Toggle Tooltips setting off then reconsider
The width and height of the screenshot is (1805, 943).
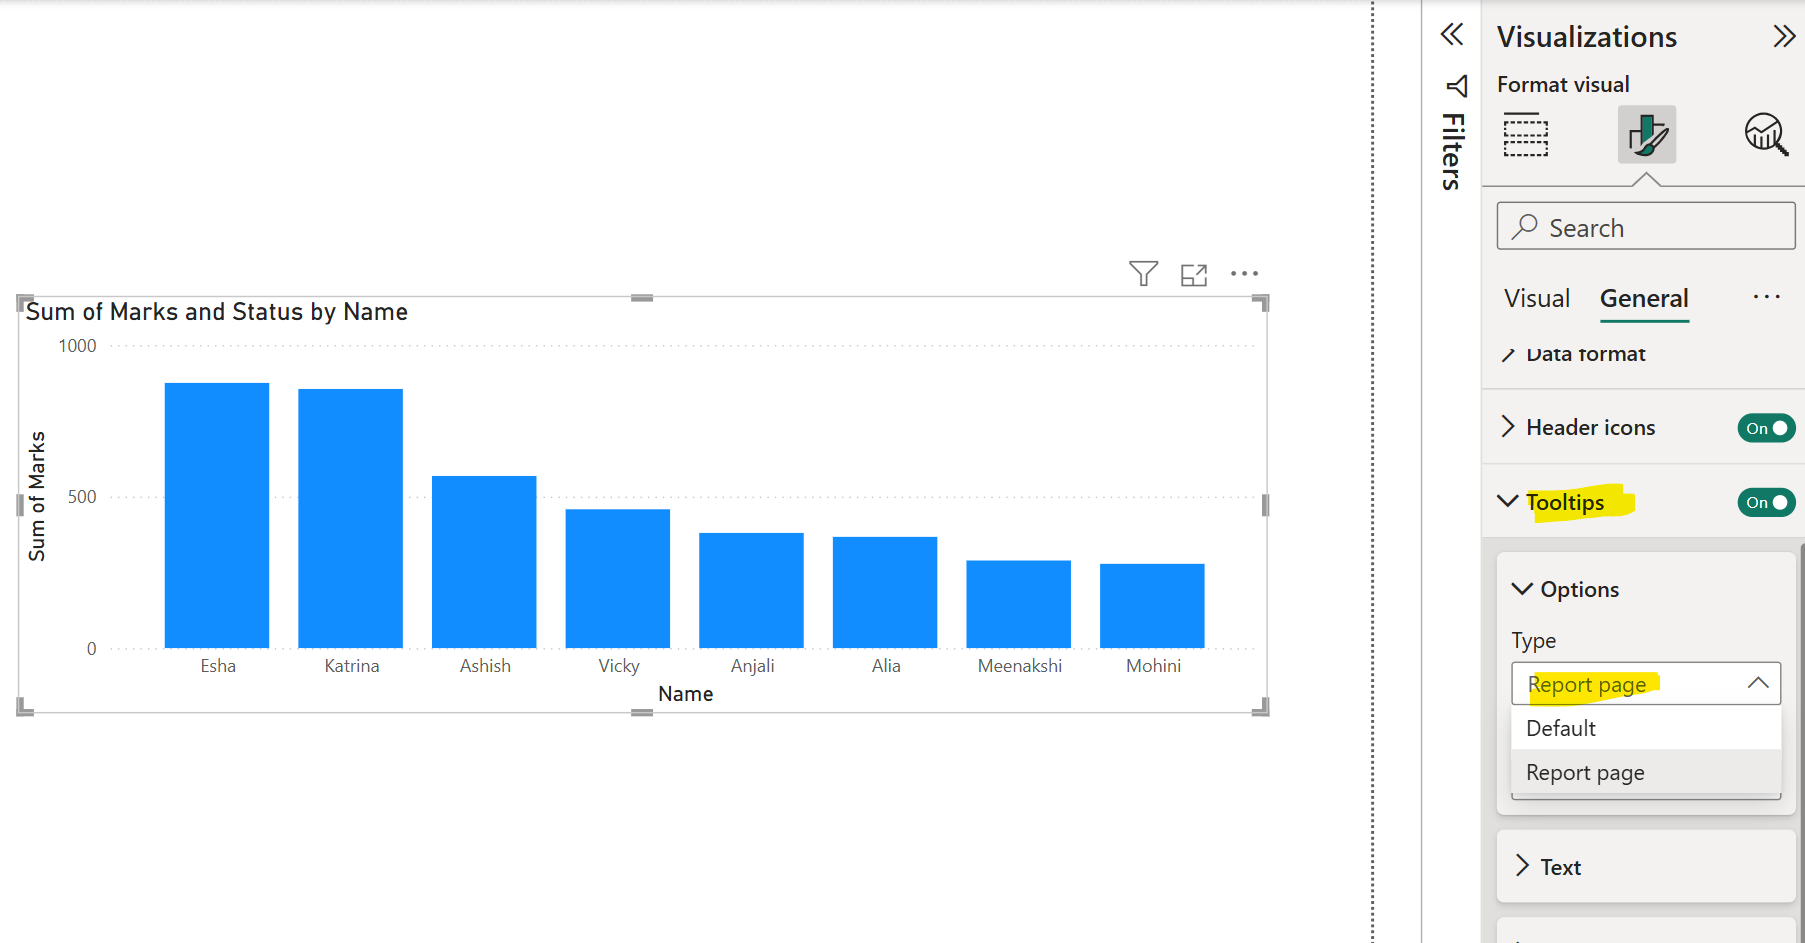pyautogui.click(x=1766, y=503)
